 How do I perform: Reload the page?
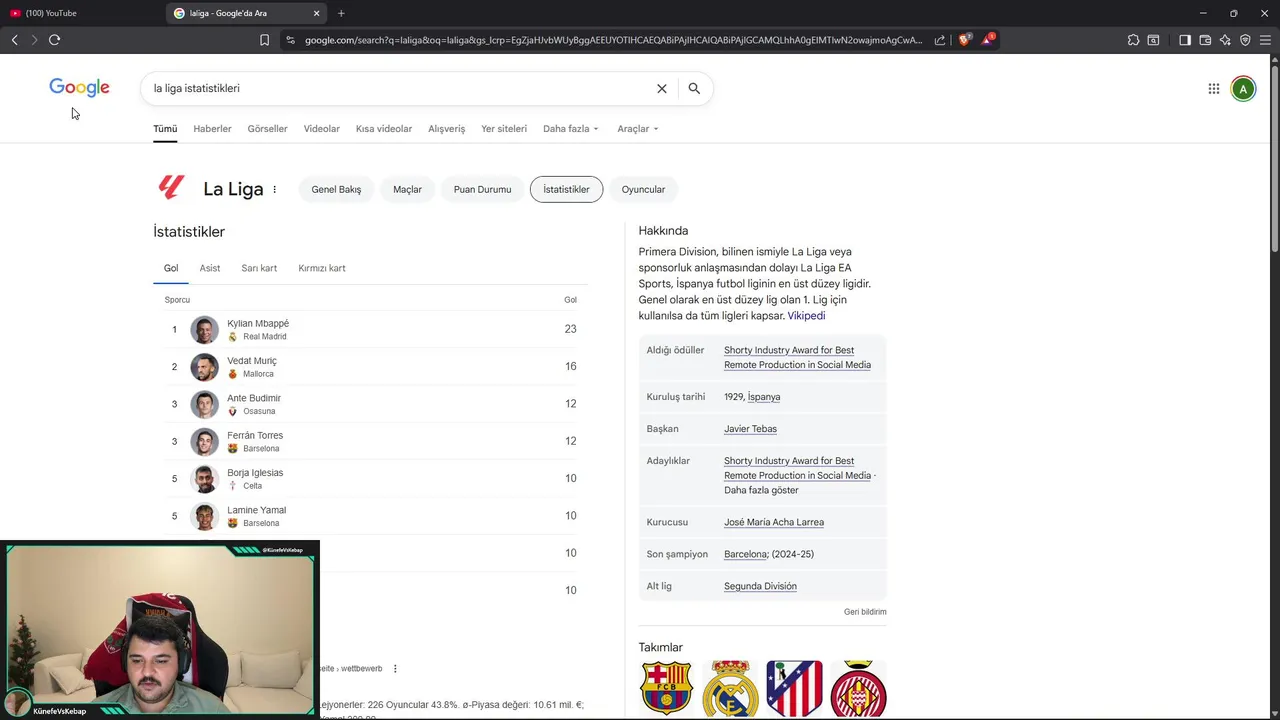point(54,40)
